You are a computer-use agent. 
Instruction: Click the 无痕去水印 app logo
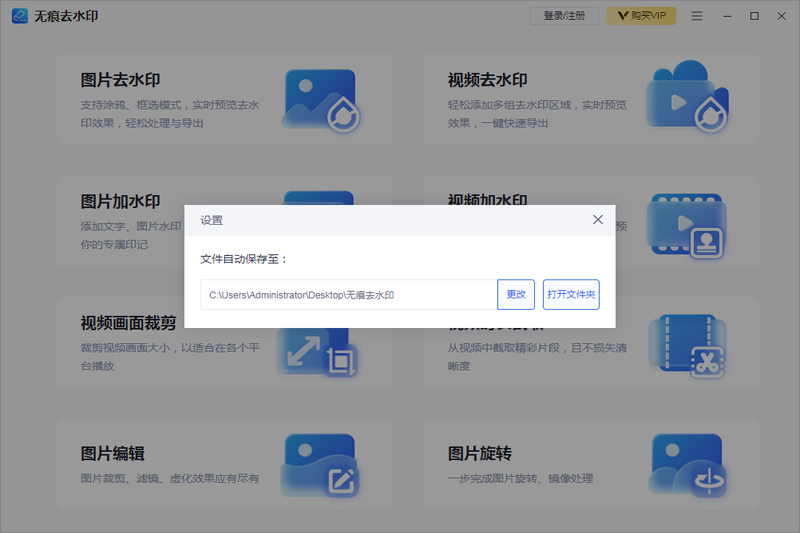tap(19, 16)
